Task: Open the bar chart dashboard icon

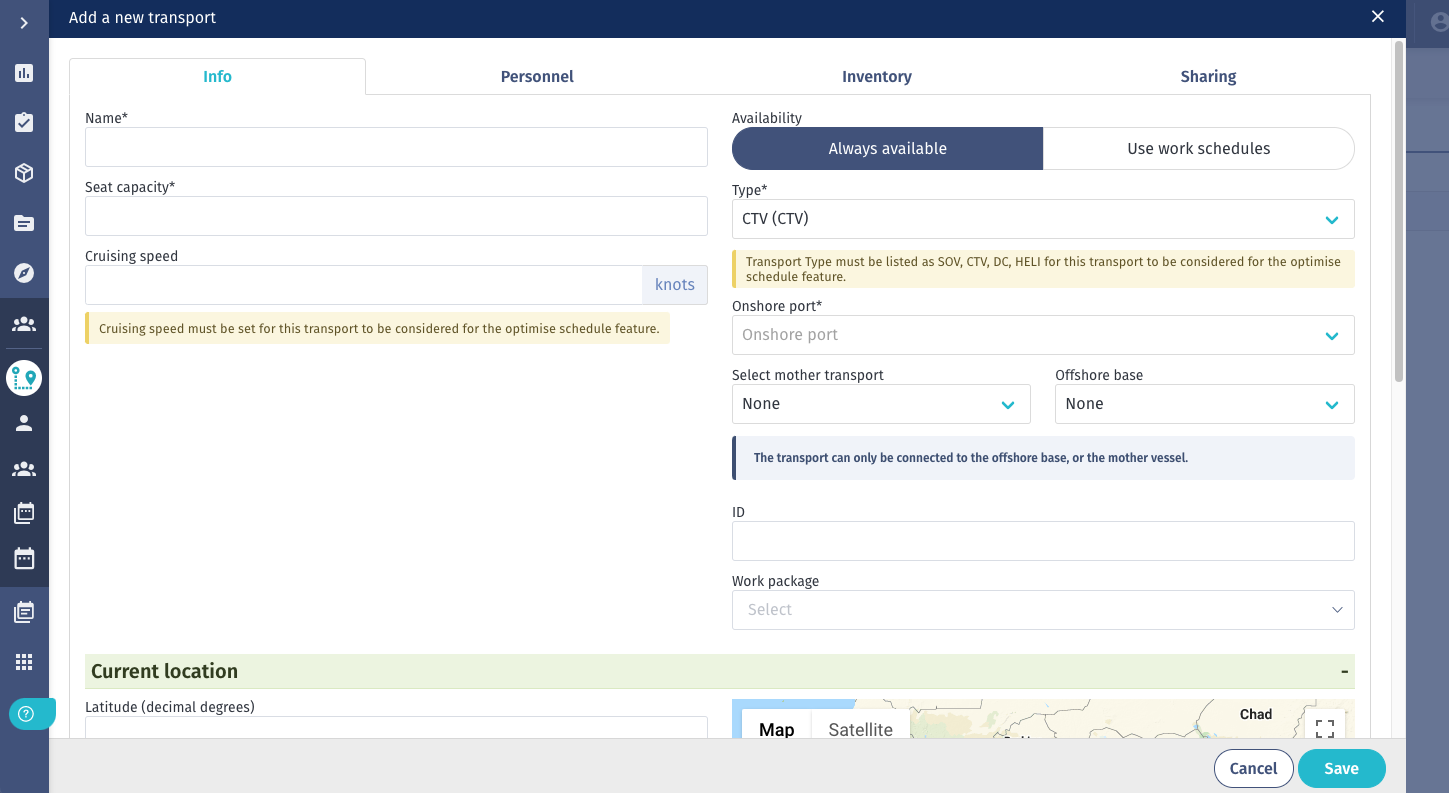Action: [24, 73]
